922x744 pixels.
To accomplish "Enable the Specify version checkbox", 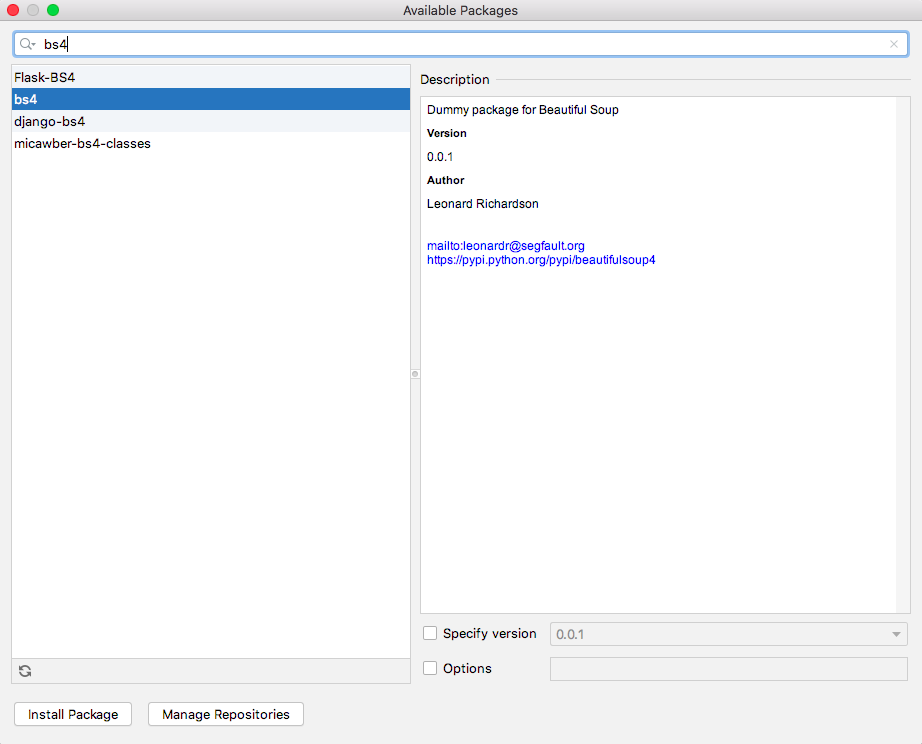I will (430, 633).
